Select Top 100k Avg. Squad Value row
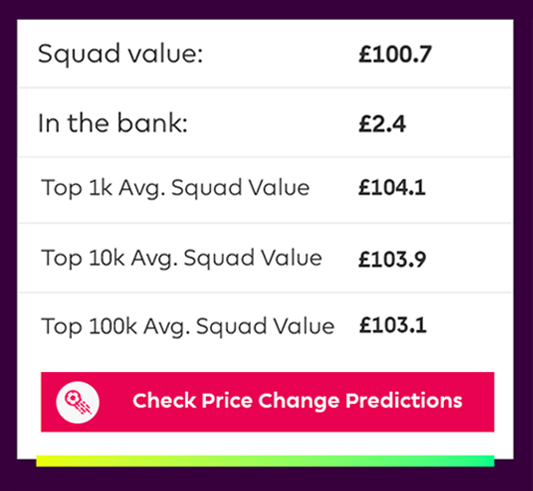Image resolution: width=533 pixels, height=491 pixels. click(265, 326)
